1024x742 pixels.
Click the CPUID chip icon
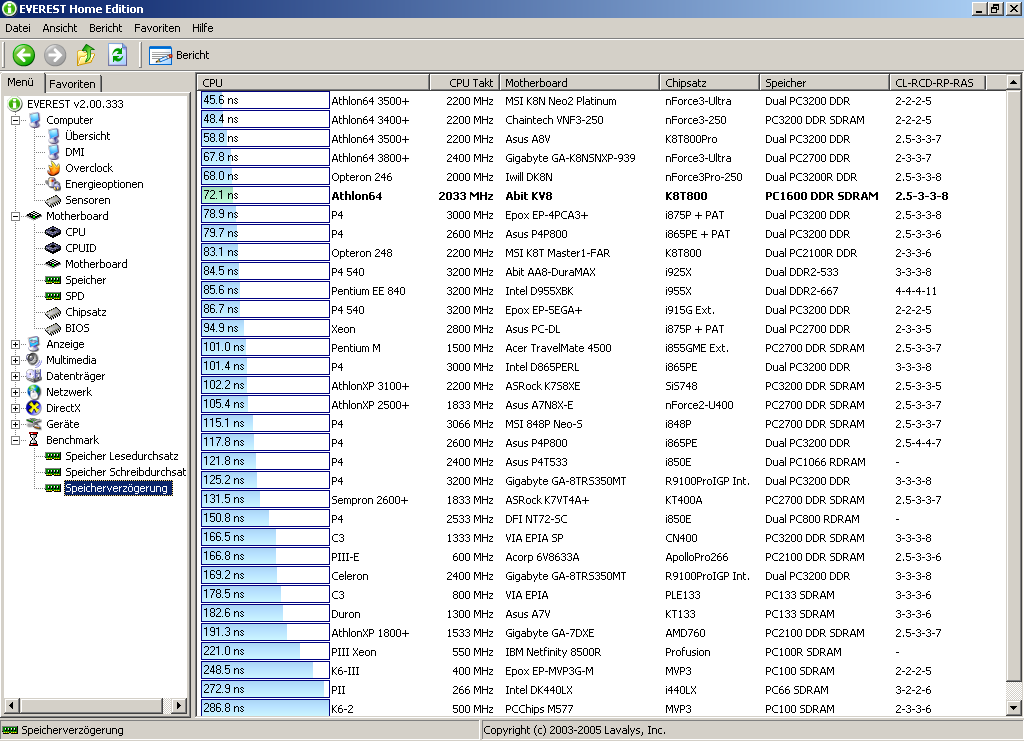pos(53,248)
